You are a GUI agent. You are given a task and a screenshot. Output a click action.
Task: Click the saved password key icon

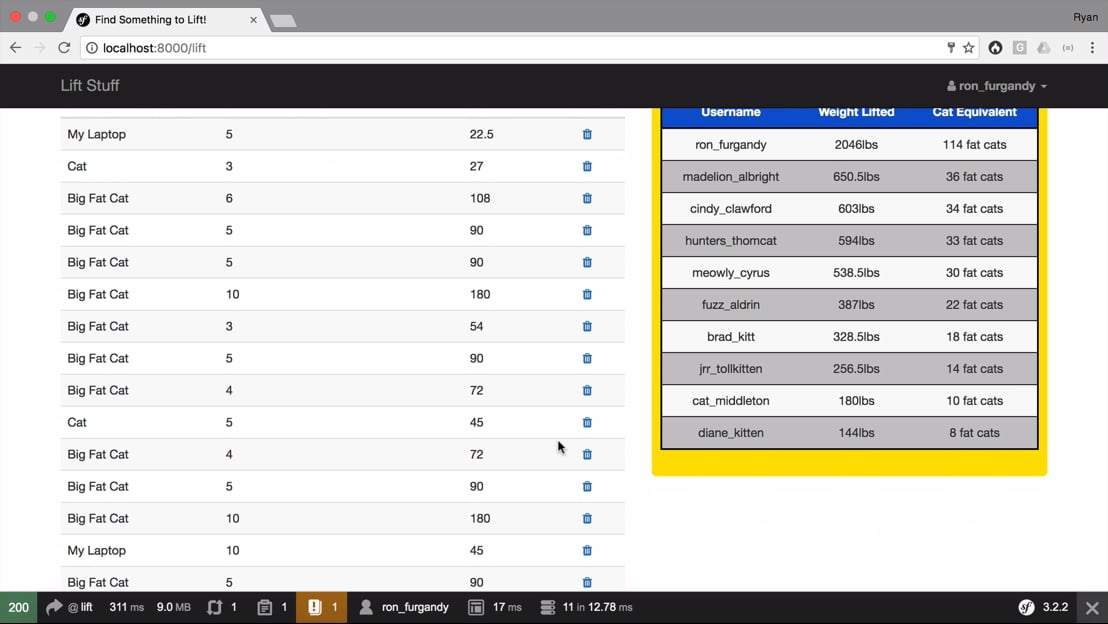pos(951,47)
